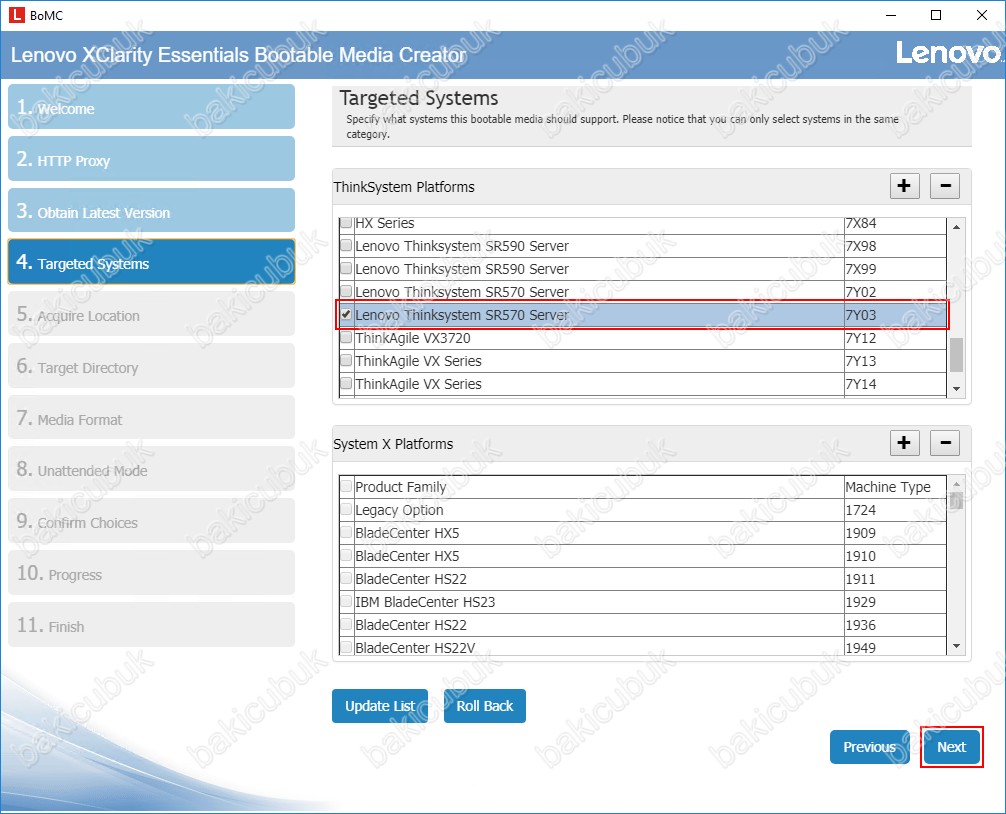Viewport: 1006px width, 814px height.
Task: Click the System X list scroll down arrow
Action: [956, 646]
